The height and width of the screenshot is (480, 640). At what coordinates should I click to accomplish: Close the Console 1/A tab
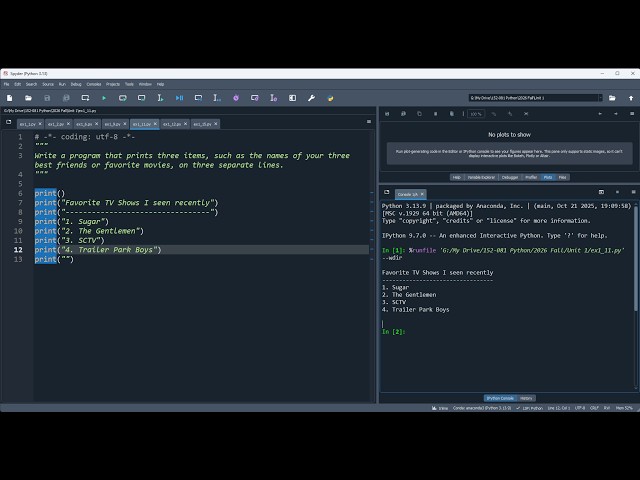coord(422,194)
